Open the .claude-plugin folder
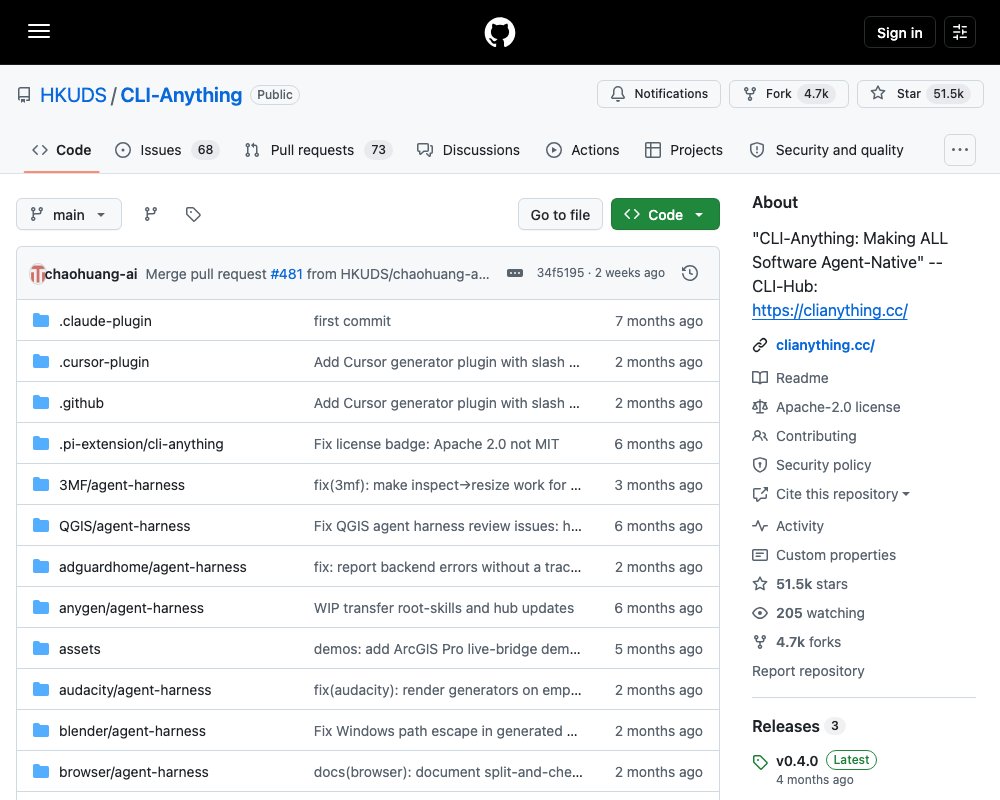Screen dimensions: 1000x800 click(105, 321)
